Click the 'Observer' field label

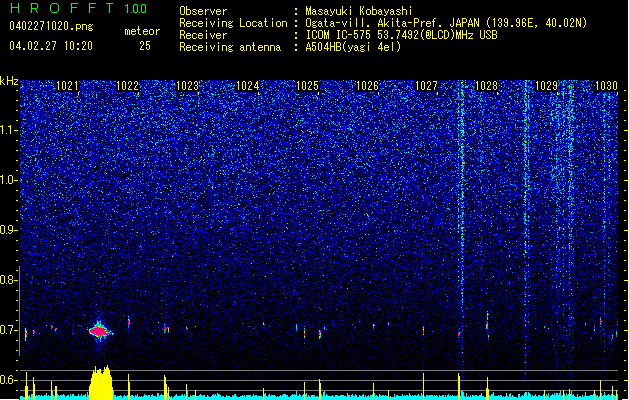coord(203,11)
